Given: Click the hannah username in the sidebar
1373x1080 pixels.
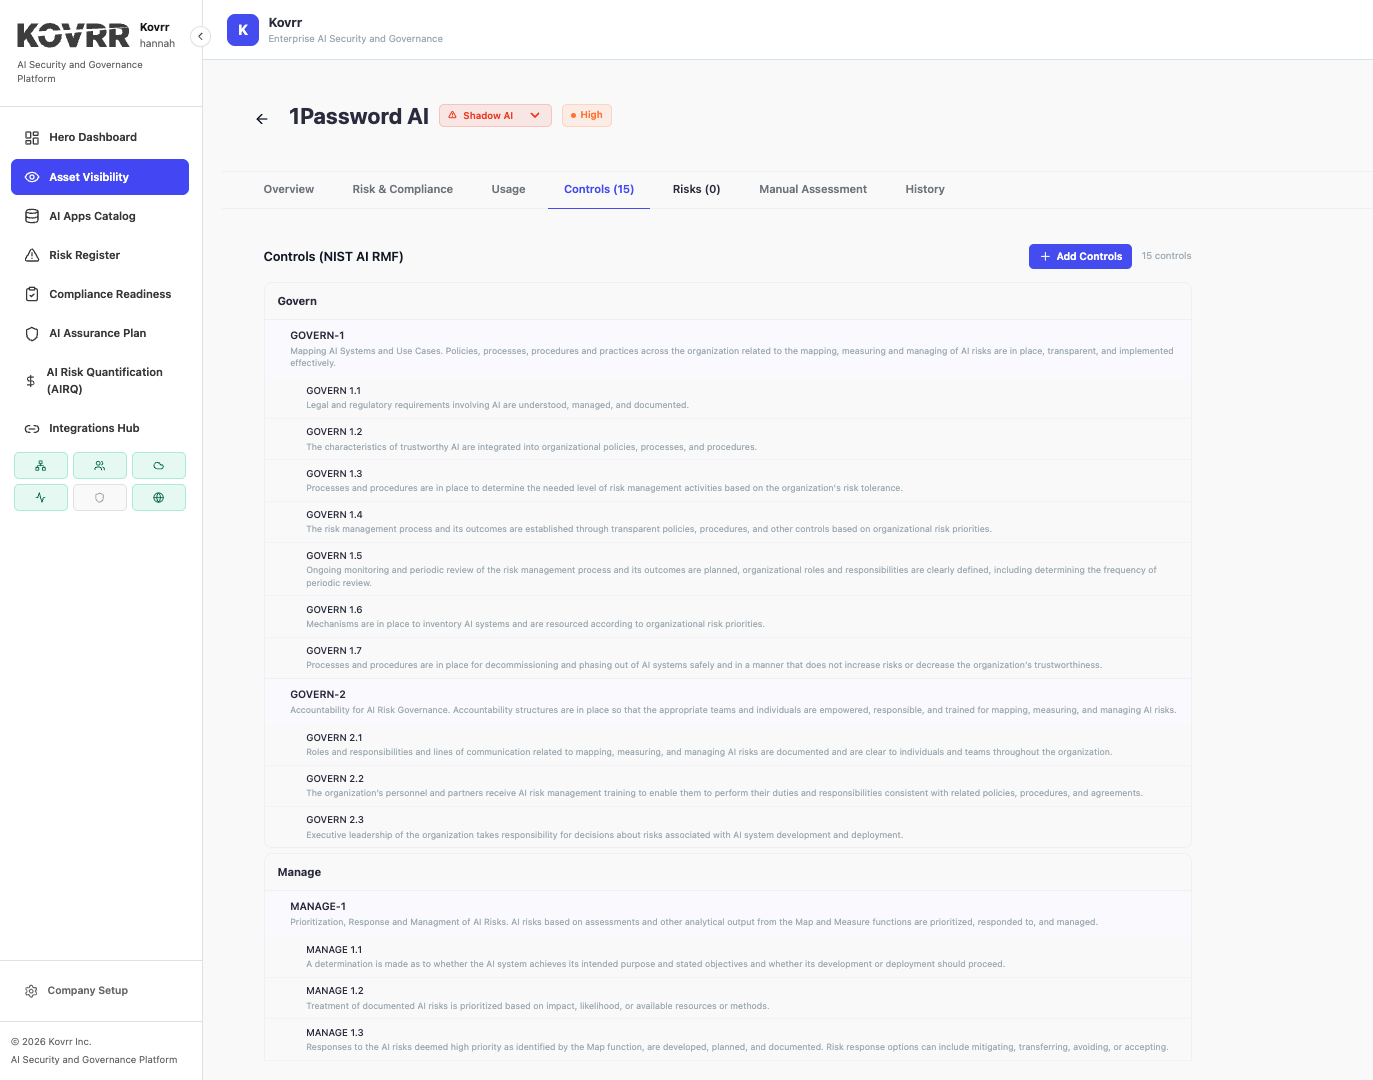Looking at the screenshot, I should pos(157,44).
